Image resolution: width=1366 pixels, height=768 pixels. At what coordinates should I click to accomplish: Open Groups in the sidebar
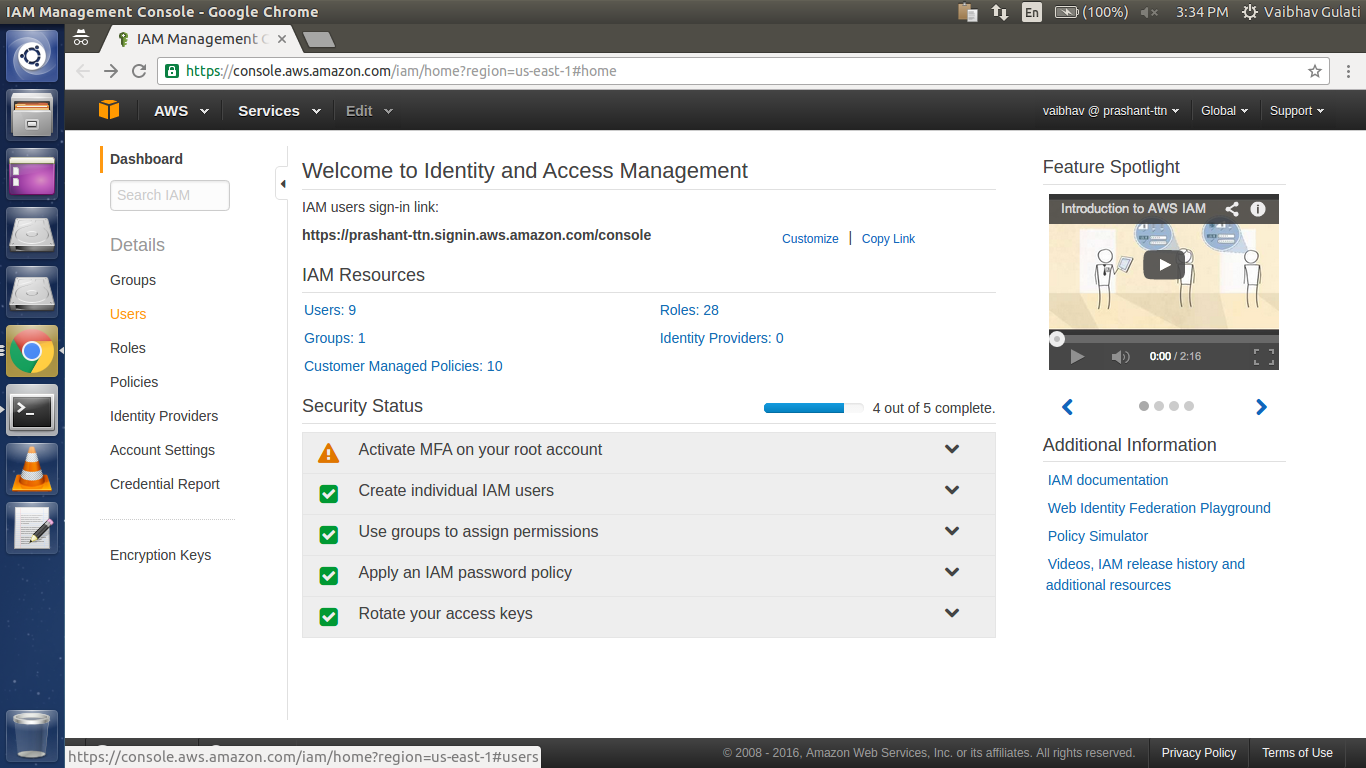click(x=133, y=280)
